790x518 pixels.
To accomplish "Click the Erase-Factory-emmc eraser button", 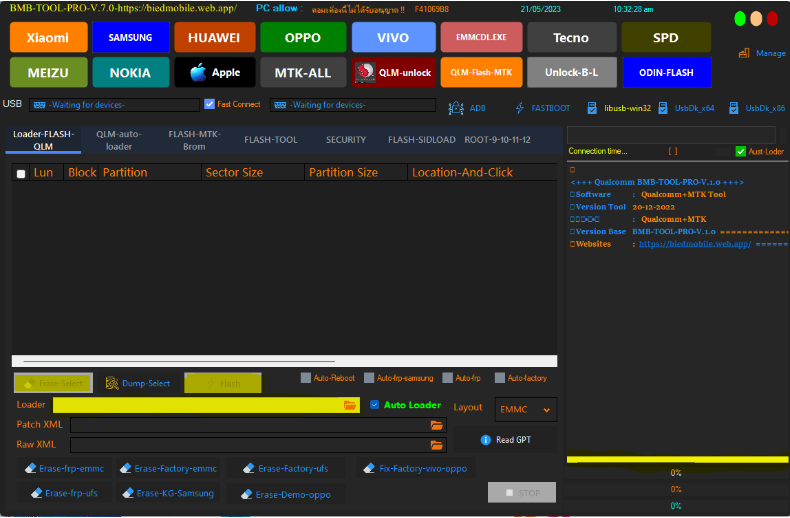I will coord(168,468).
